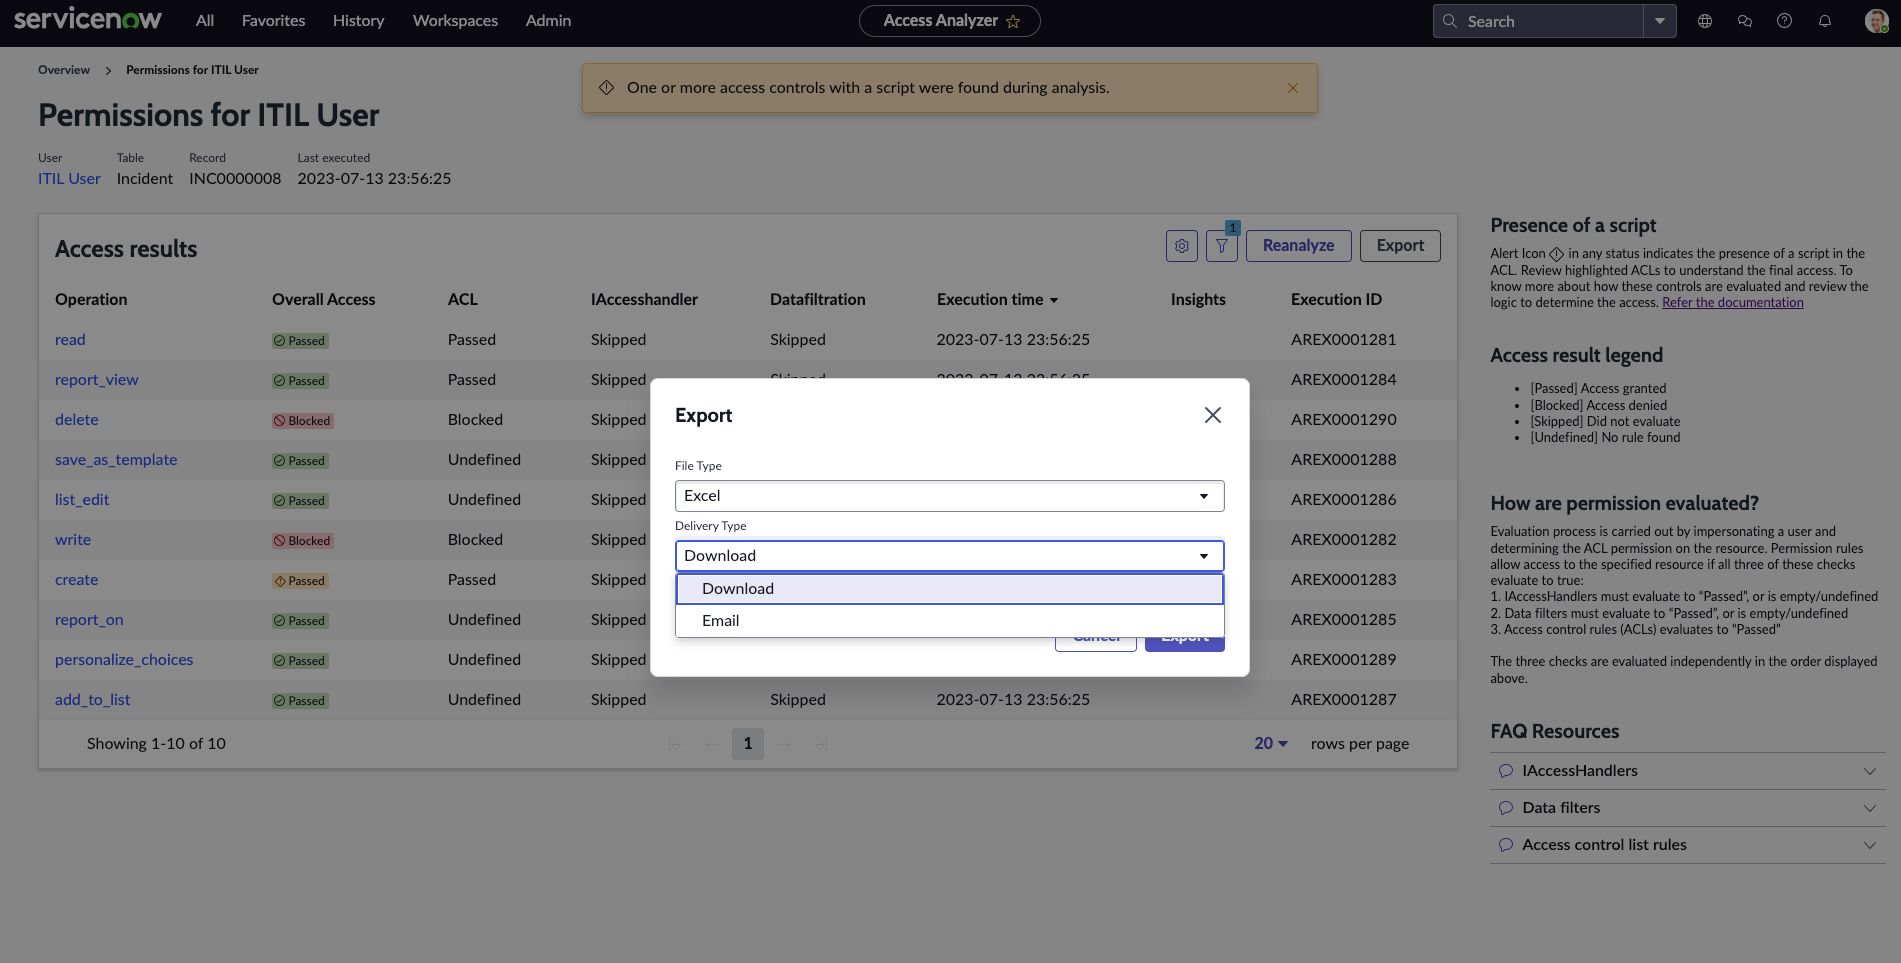
Task: Open the list_edit operation link
Action: (82, 500)
